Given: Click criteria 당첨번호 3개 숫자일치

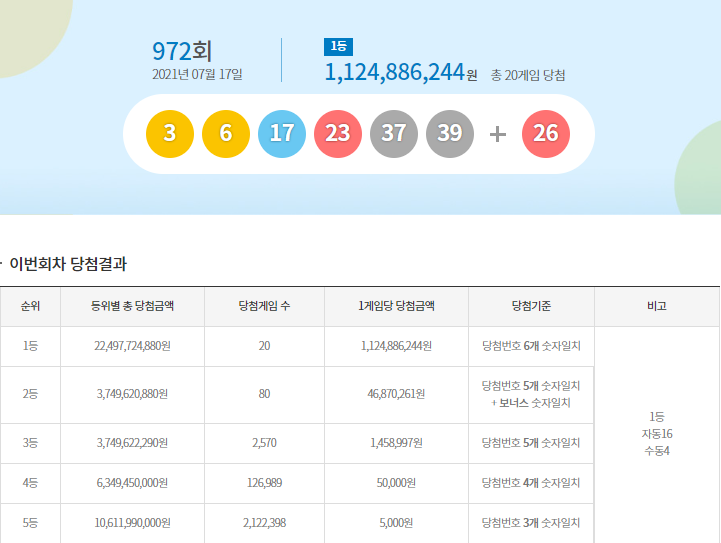Looking at the screenshot, I should (x=531, y=523).
